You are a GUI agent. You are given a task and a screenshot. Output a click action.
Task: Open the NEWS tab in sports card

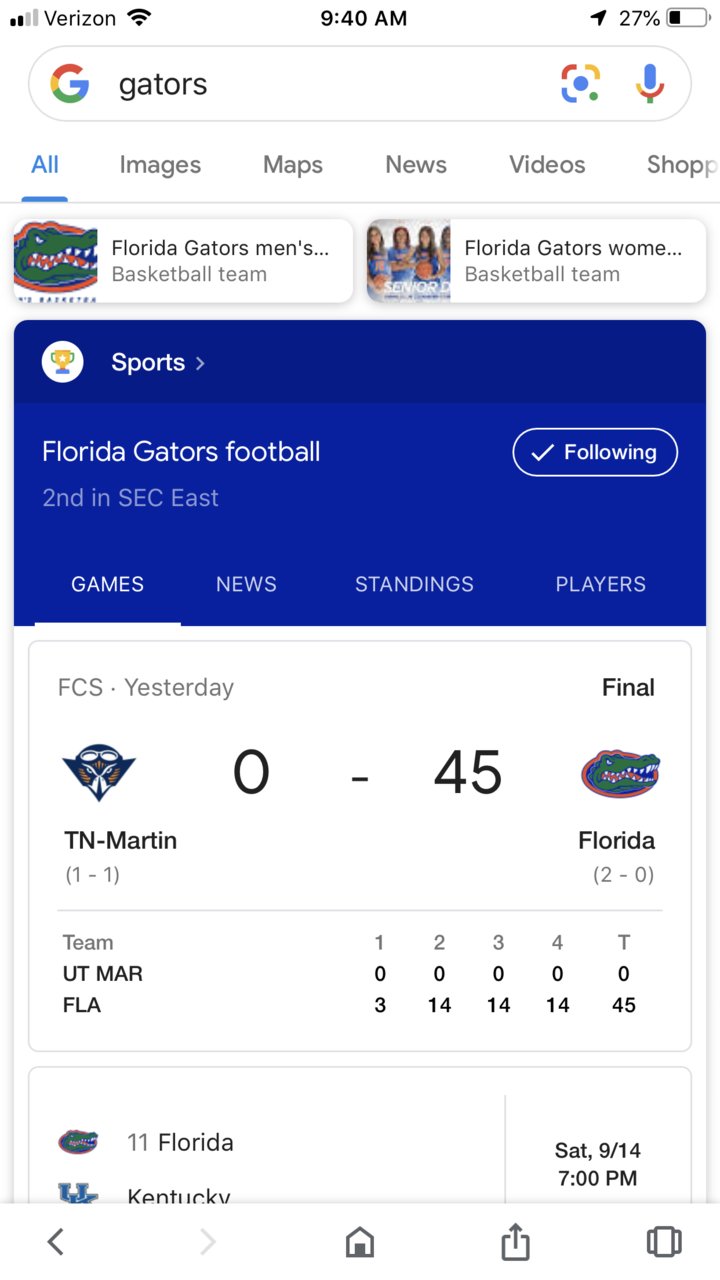(x=246, y=584)
